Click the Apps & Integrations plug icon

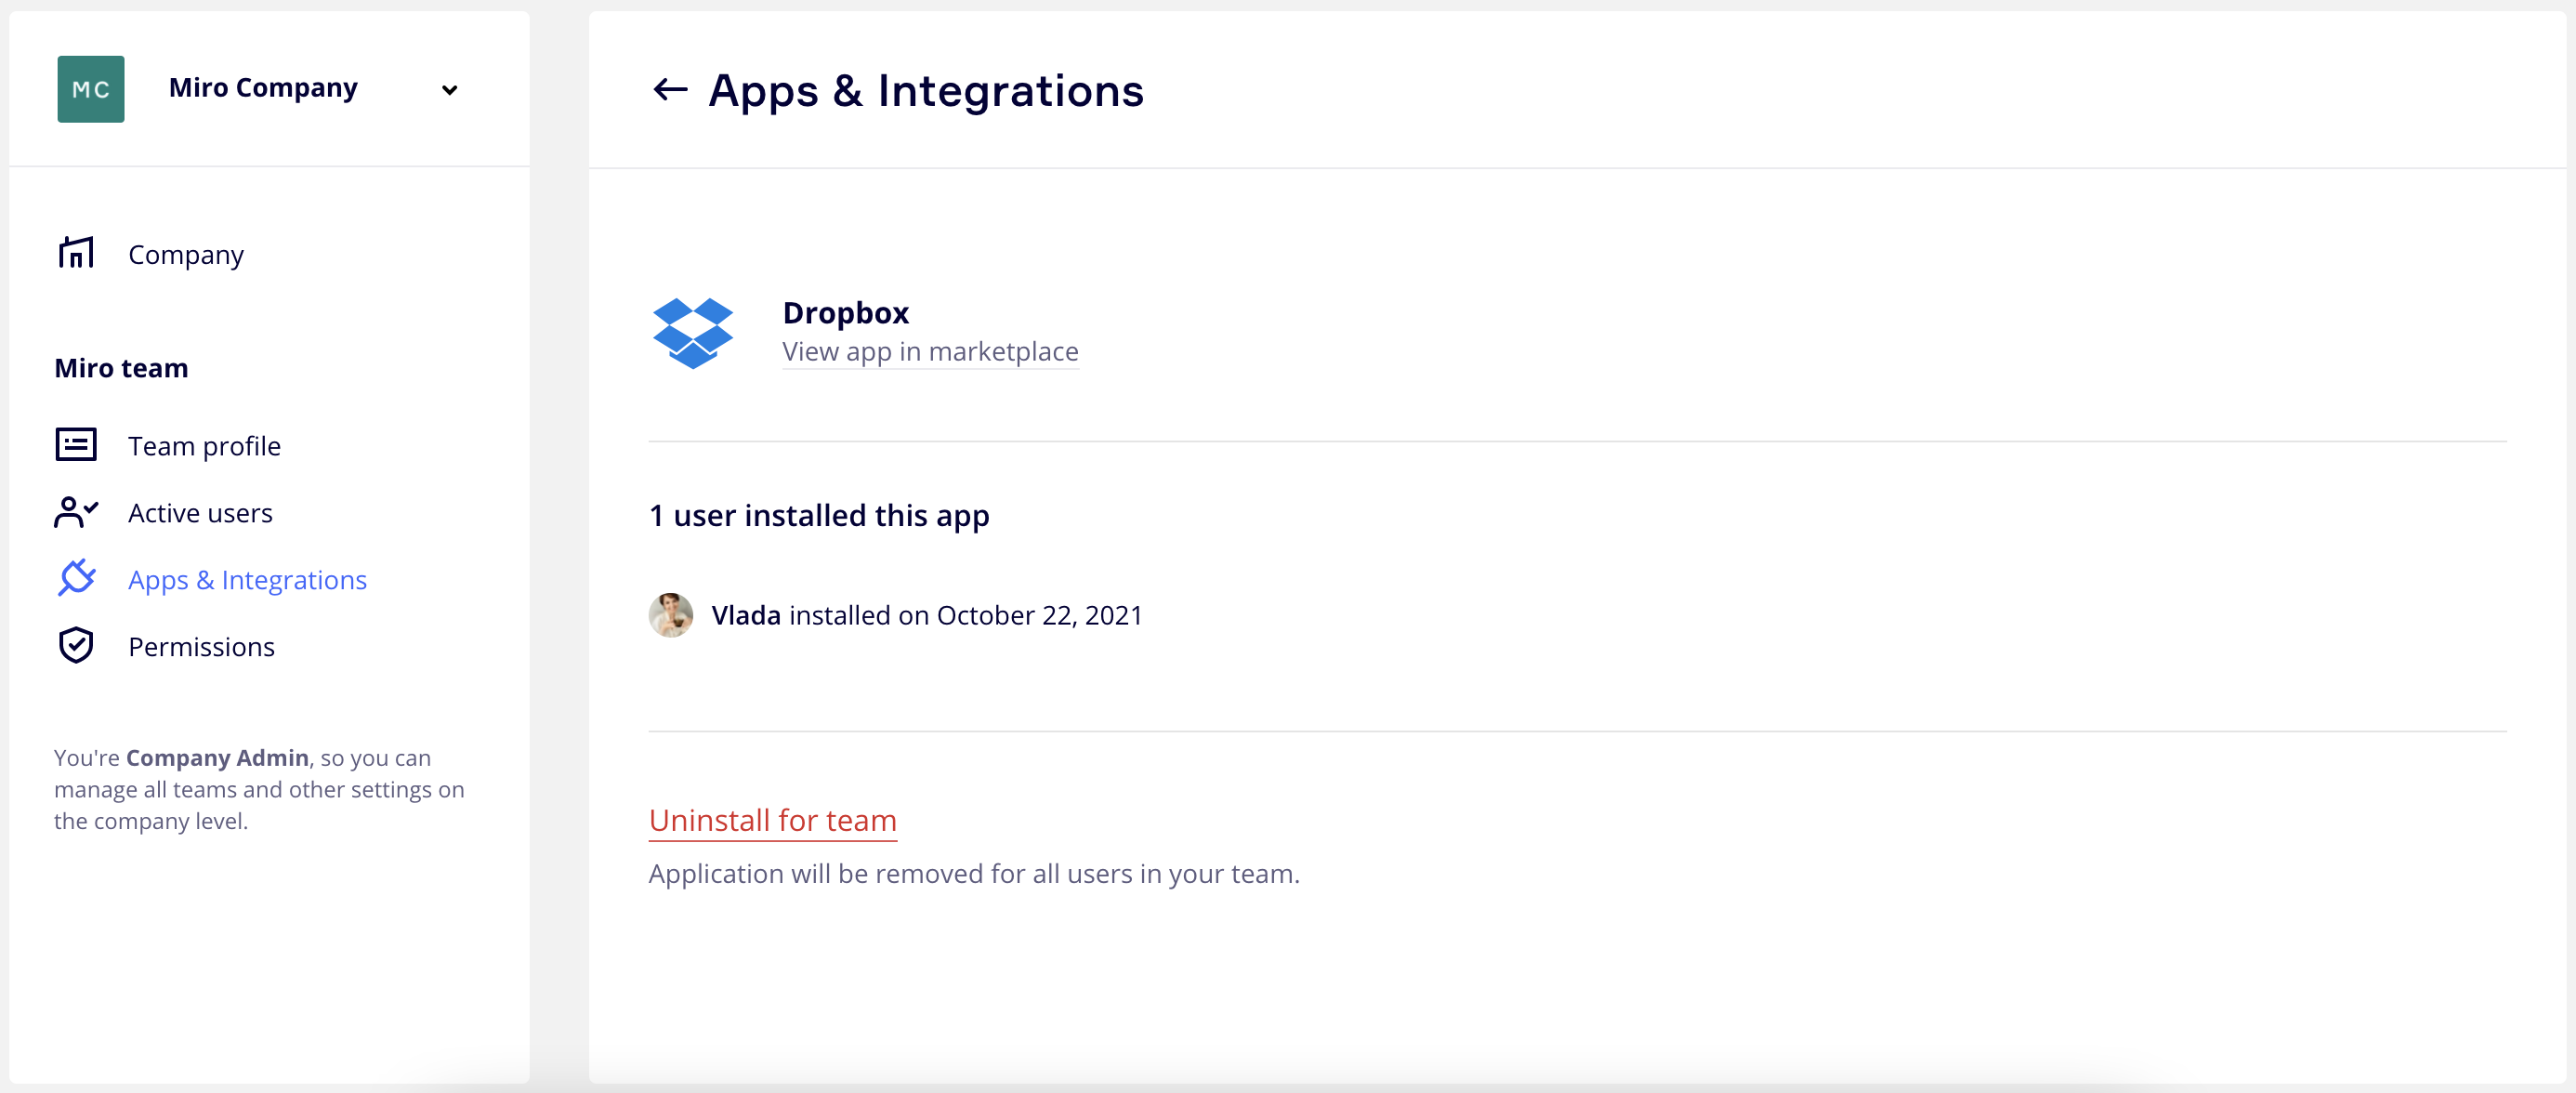point(76,579)
